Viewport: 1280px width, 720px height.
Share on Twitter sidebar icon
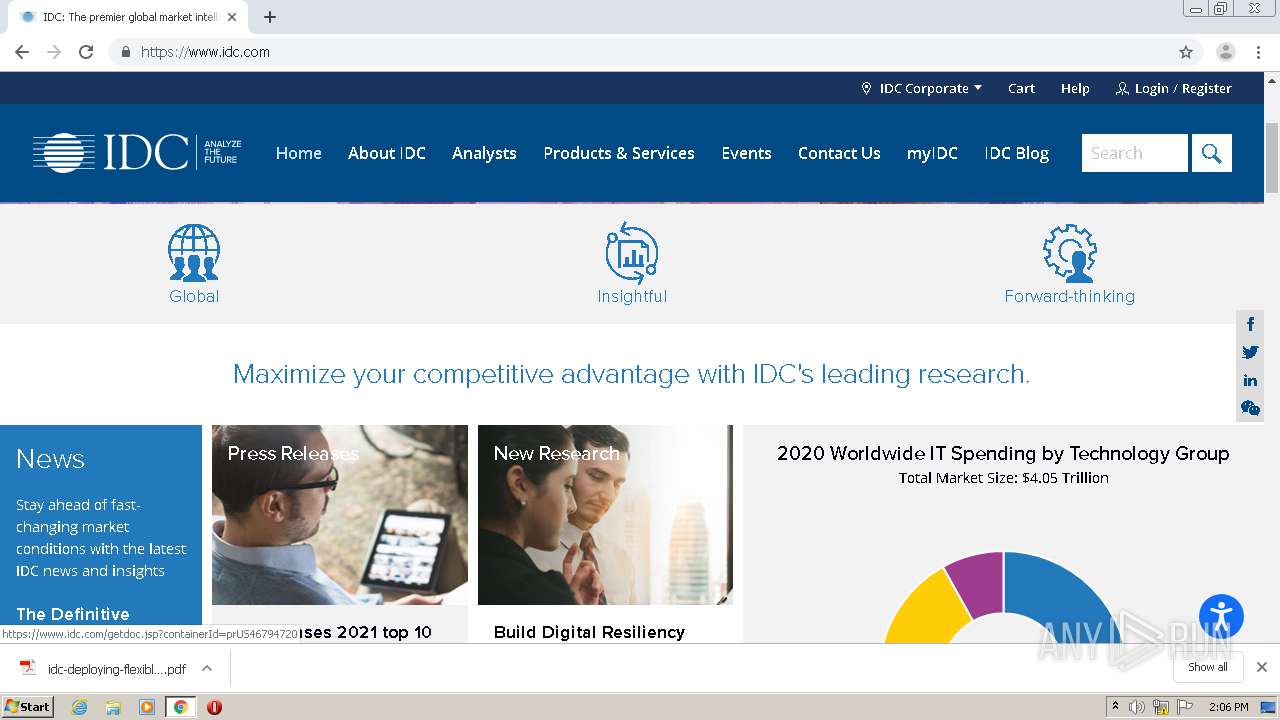(1250, 352)
